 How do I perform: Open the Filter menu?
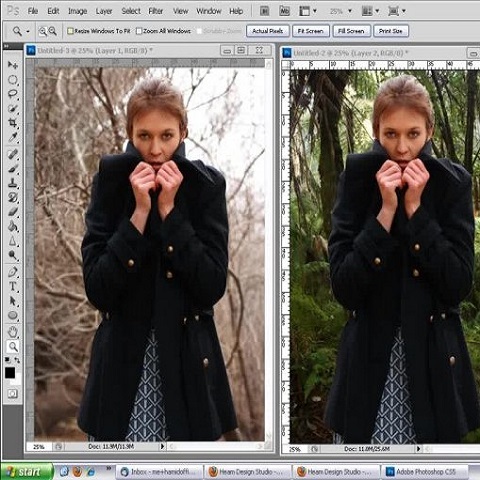(x=156, y=11)
